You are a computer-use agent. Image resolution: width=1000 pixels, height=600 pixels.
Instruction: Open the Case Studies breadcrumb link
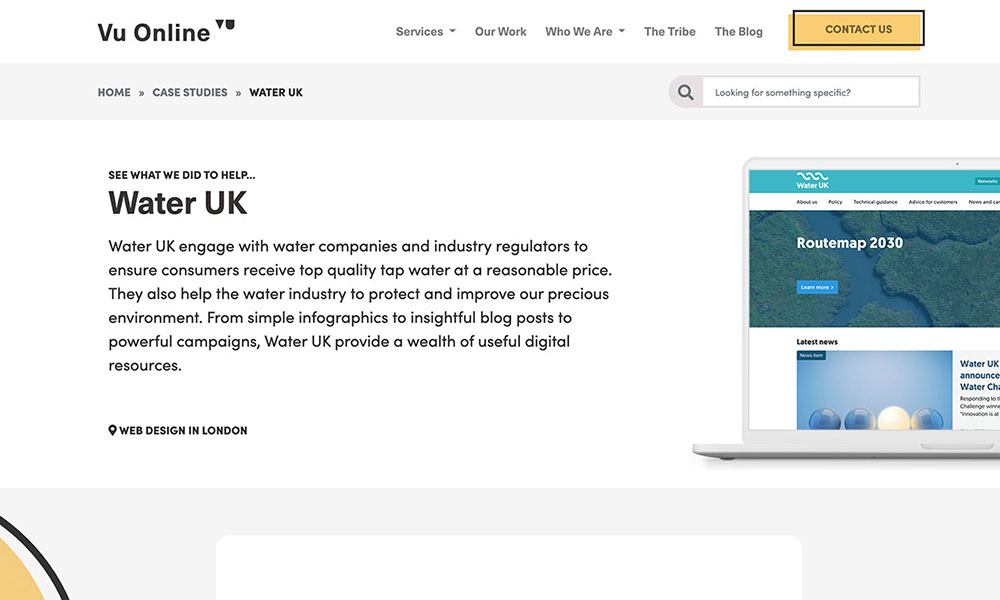coord(190,92)
